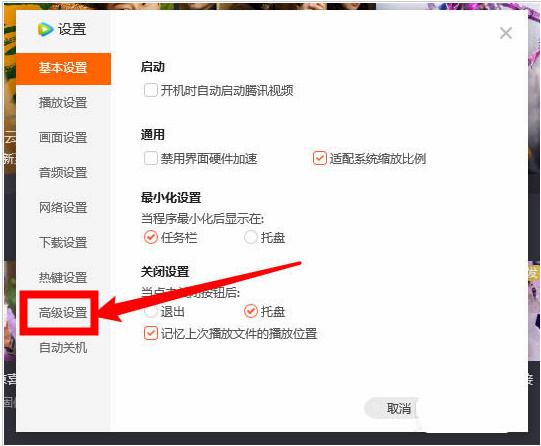Select the 基本设置 tab
The image size is (541, 446).
pos(63,68)
